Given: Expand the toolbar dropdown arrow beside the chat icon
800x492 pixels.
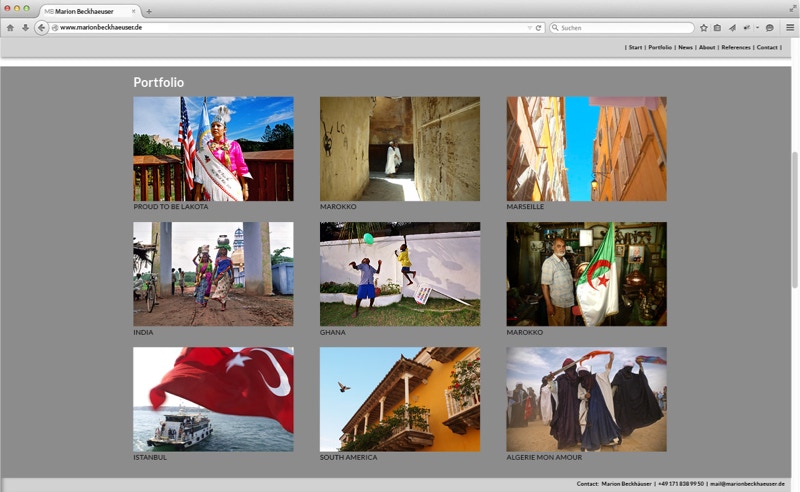Looking at the screenshot, I should click(758, 28).
